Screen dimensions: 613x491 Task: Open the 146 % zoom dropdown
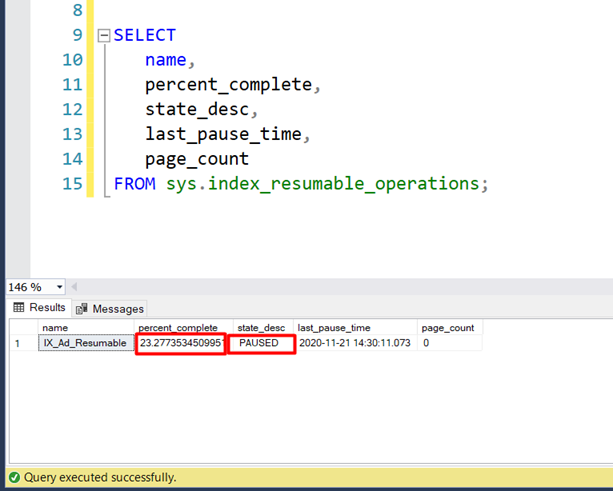tap(59, 287)
